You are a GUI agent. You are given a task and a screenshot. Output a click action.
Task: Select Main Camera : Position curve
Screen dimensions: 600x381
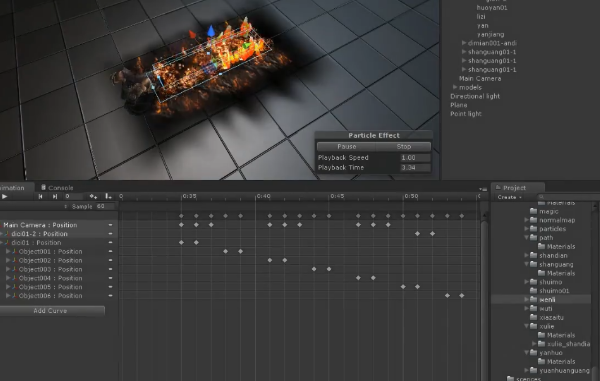[40, 225]
